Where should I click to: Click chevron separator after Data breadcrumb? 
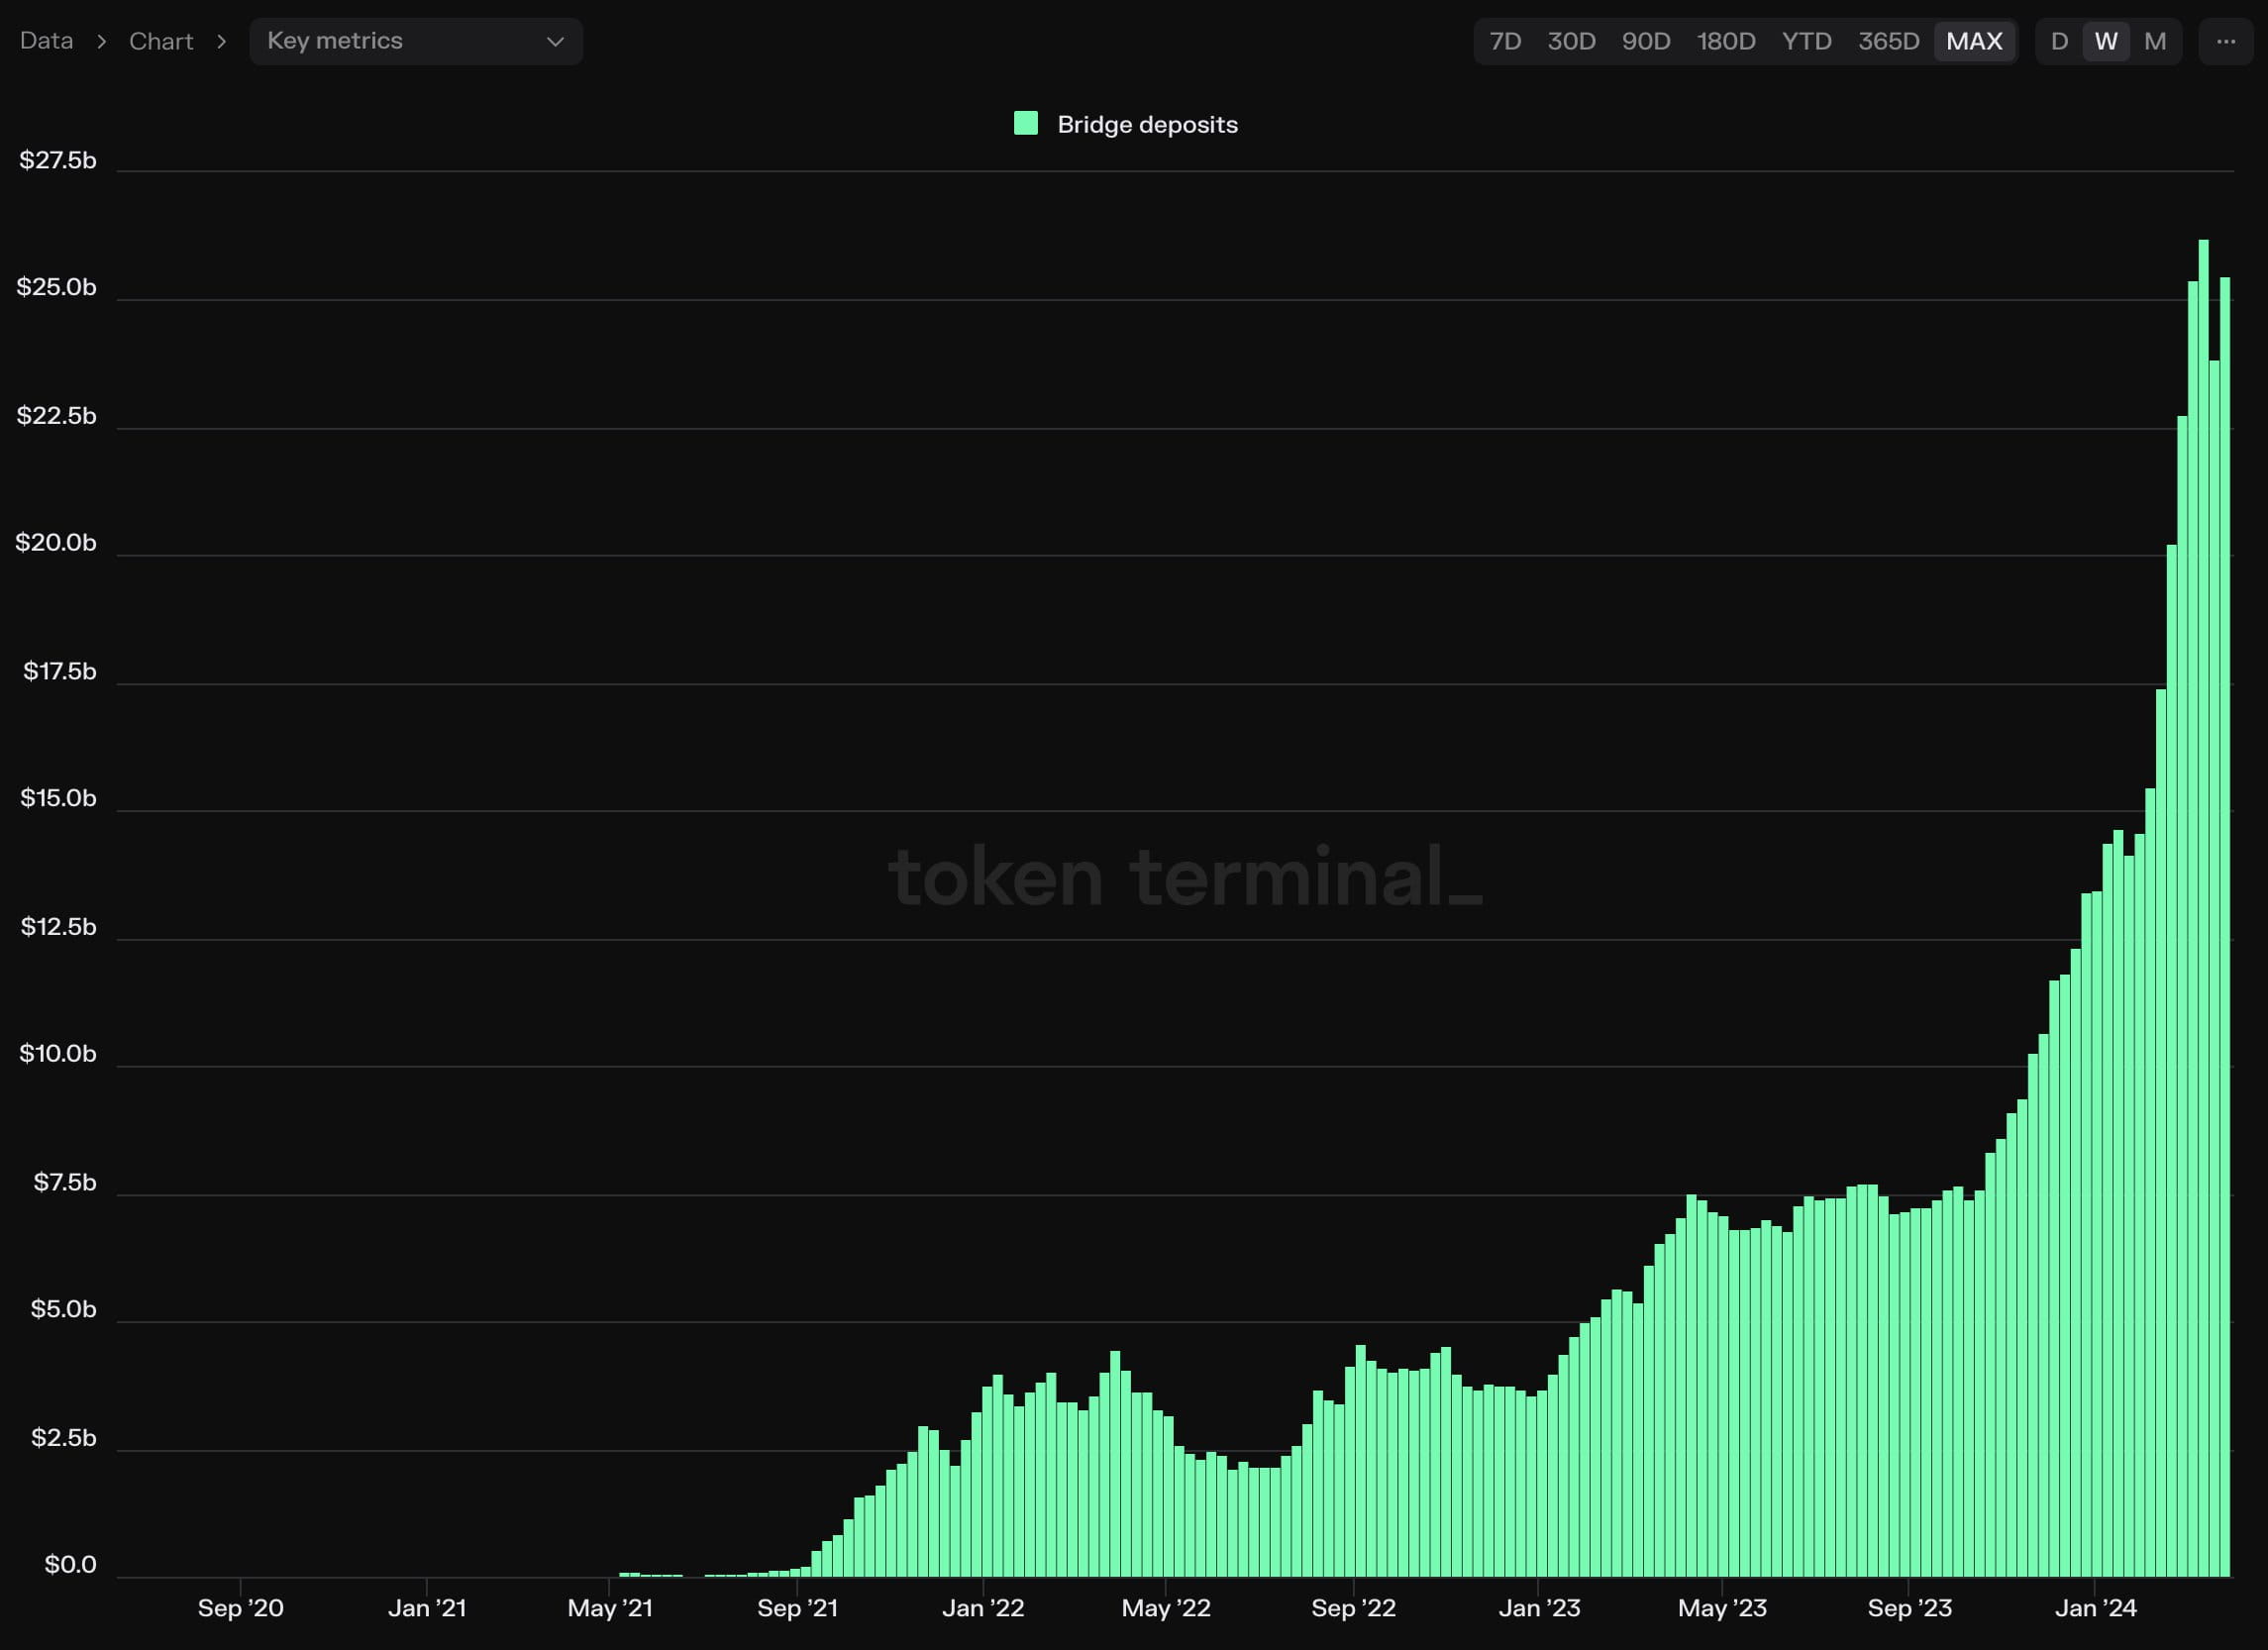tap(101, 42)
